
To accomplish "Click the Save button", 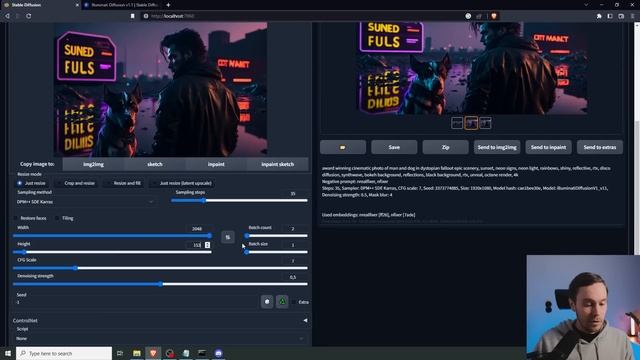I will [394, 147].
